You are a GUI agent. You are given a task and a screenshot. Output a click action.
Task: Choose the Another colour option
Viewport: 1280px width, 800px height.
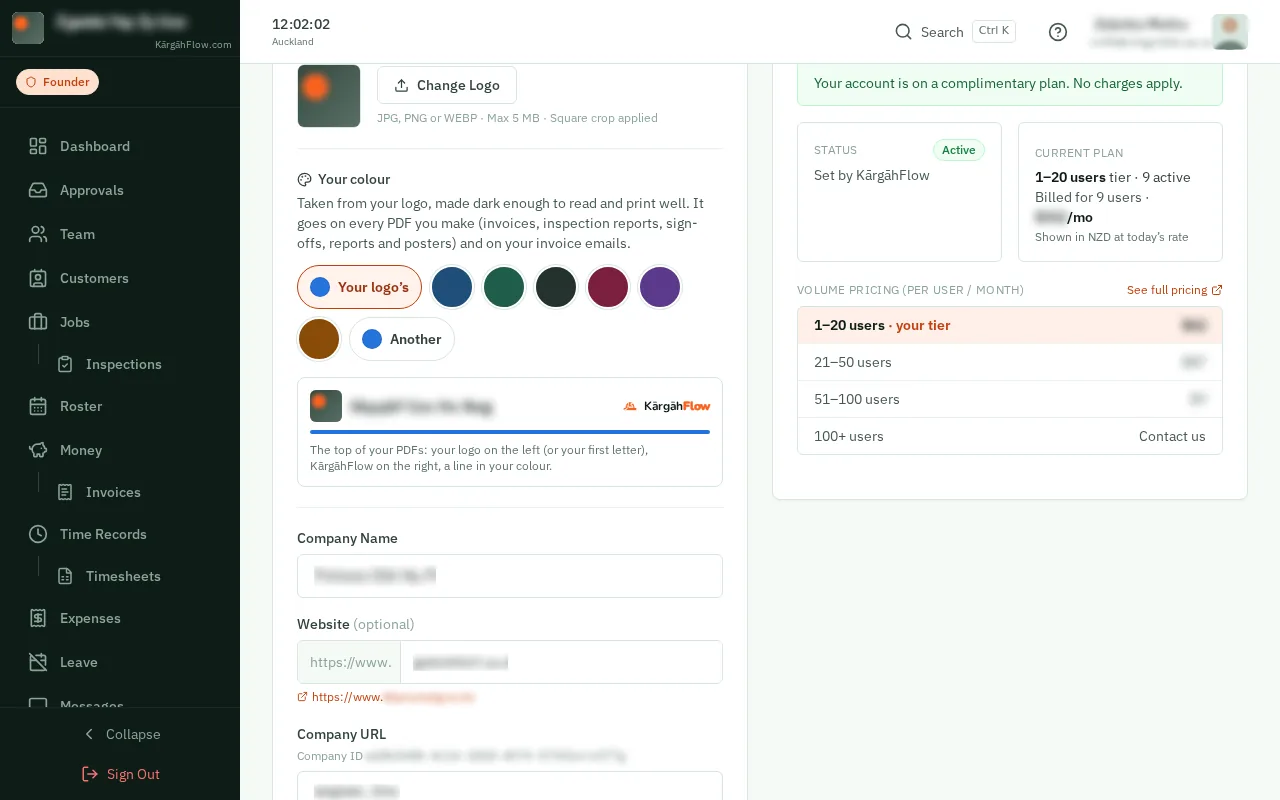pos(402,339)
